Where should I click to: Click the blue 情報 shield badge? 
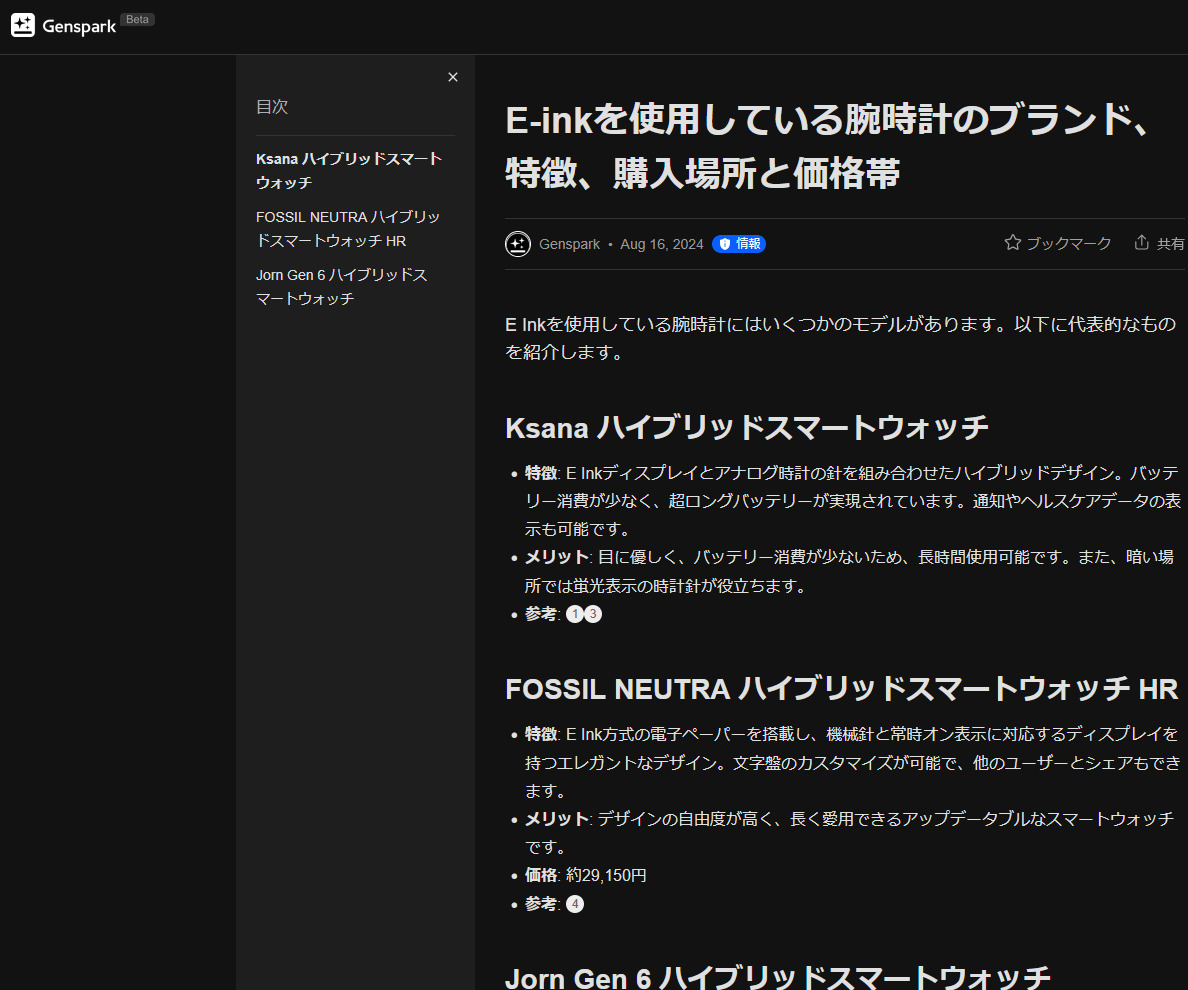click(x=739, y=244)
